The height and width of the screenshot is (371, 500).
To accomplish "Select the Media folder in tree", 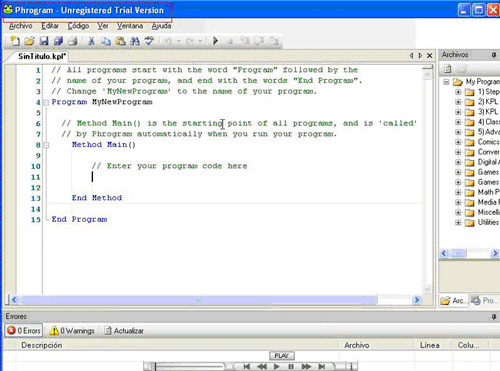I will click(x=488, y=202).
